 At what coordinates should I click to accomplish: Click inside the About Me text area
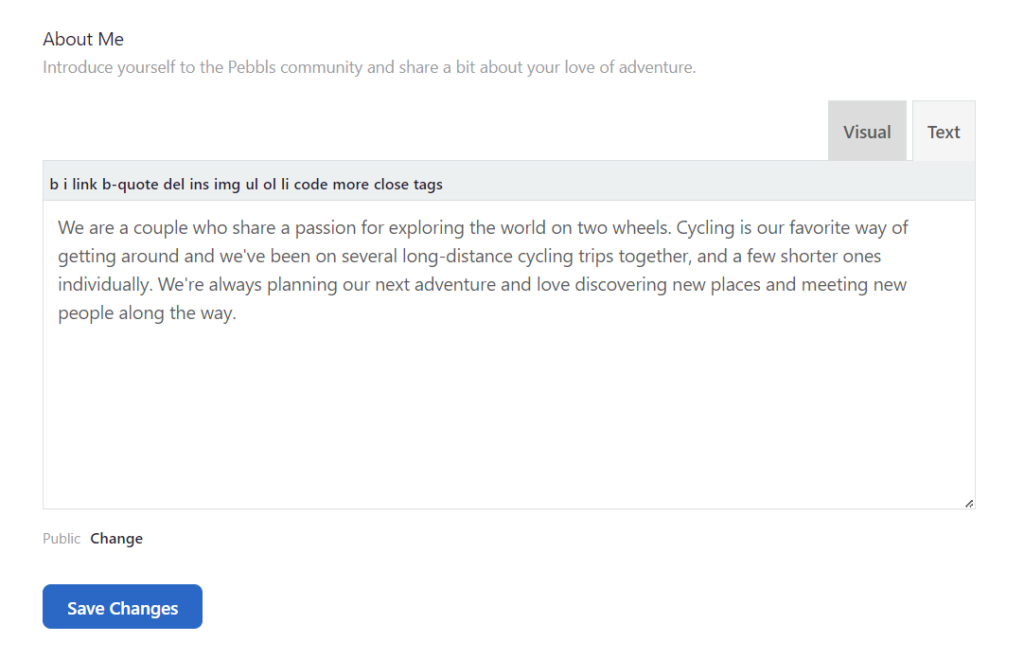click(509, 354)
